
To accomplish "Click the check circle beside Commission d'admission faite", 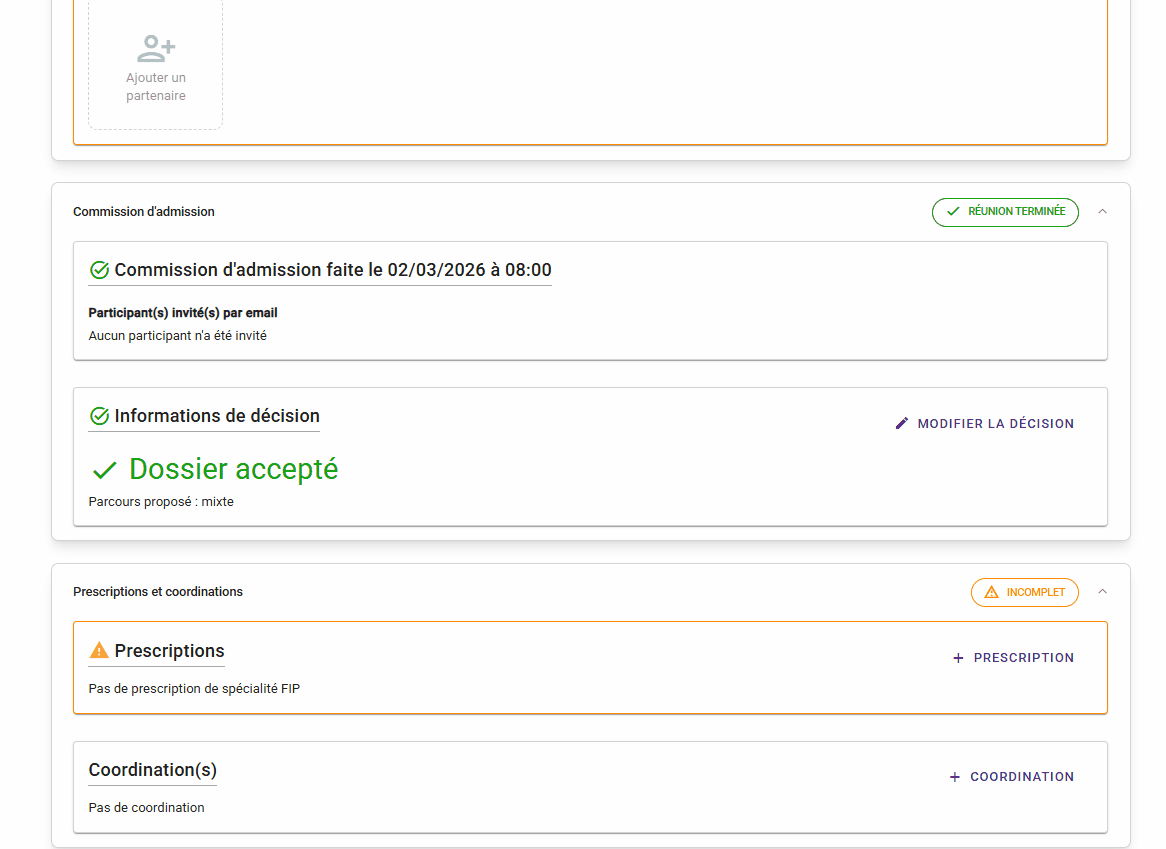I will 99,270.
